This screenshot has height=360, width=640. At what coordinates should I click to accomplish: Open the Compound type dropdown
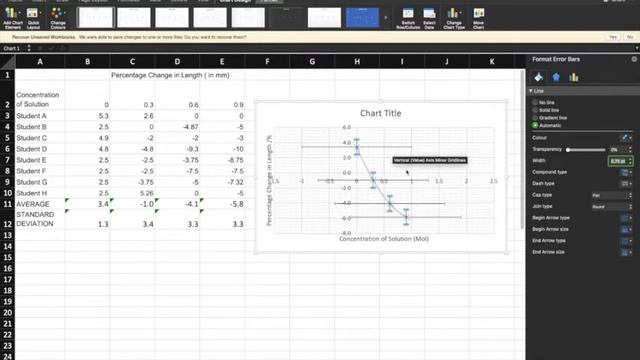(x=626, y=172)
